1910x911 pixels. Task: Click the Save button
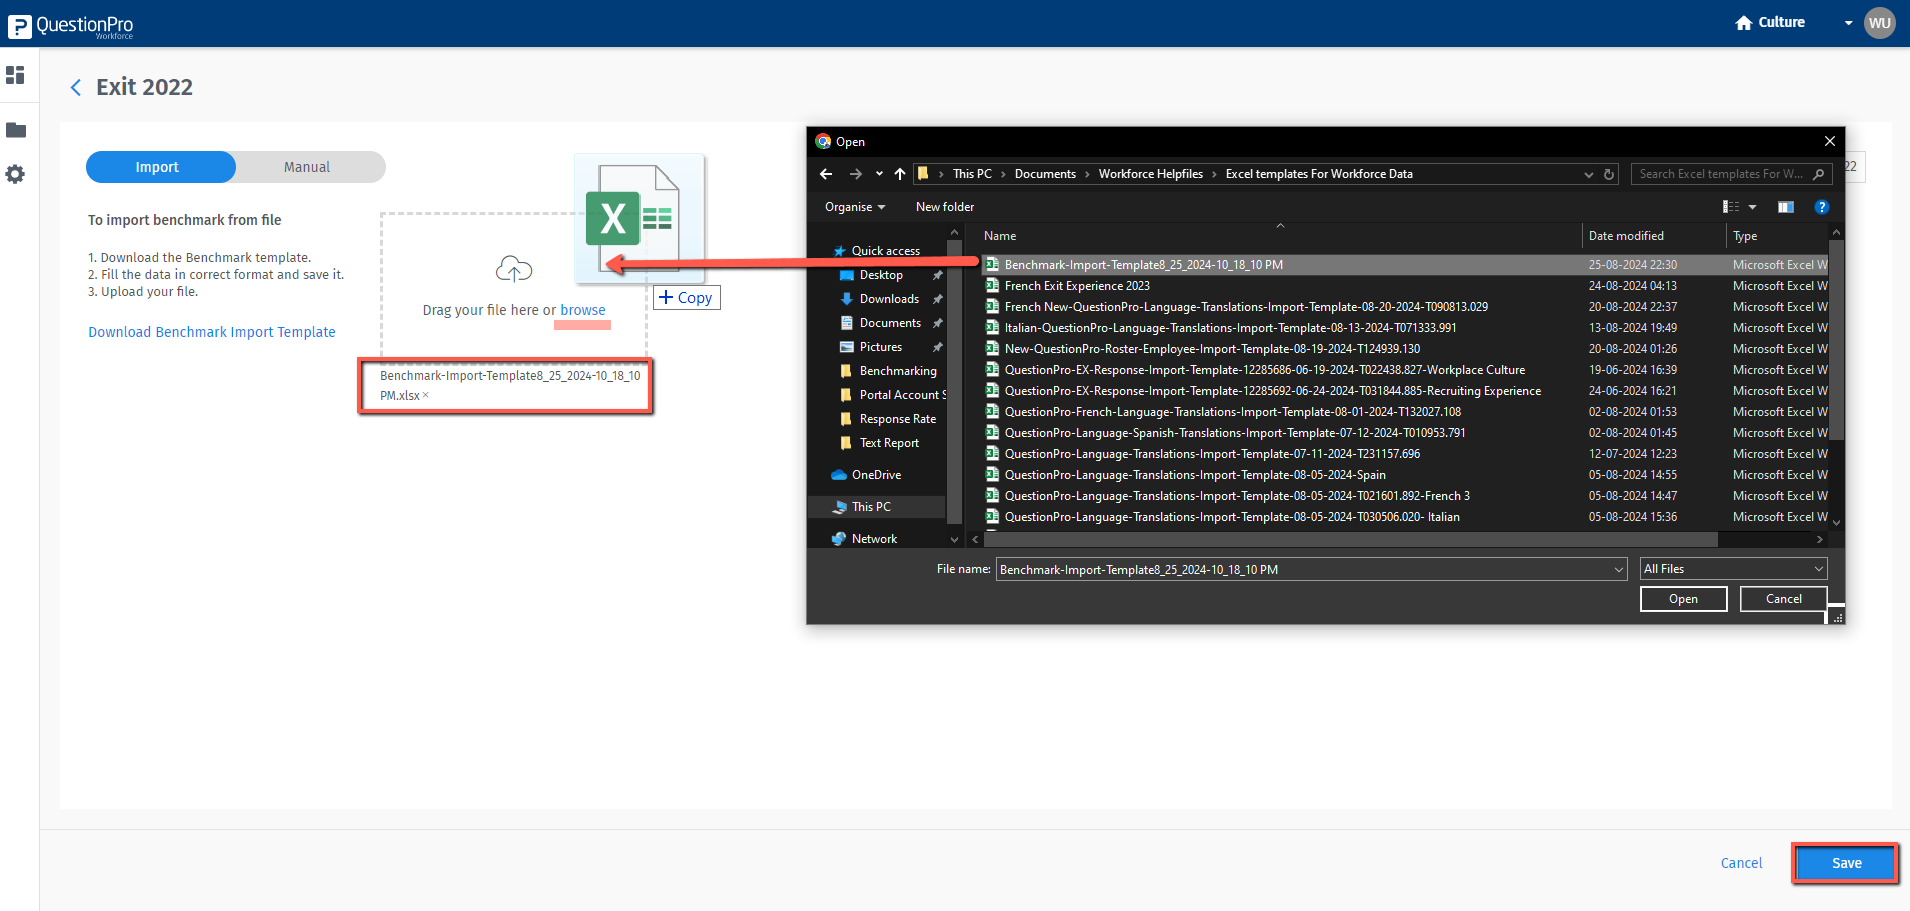(x=1845, y=863)
